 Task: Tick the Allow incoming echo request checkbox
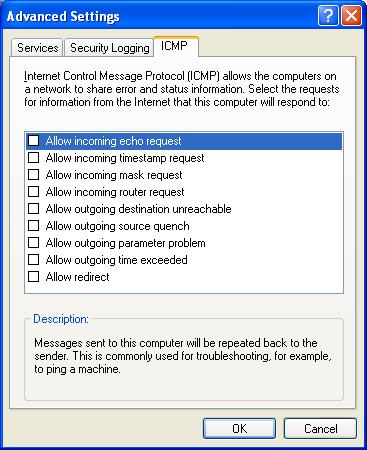pyautogui.click(x=33, y=140)
